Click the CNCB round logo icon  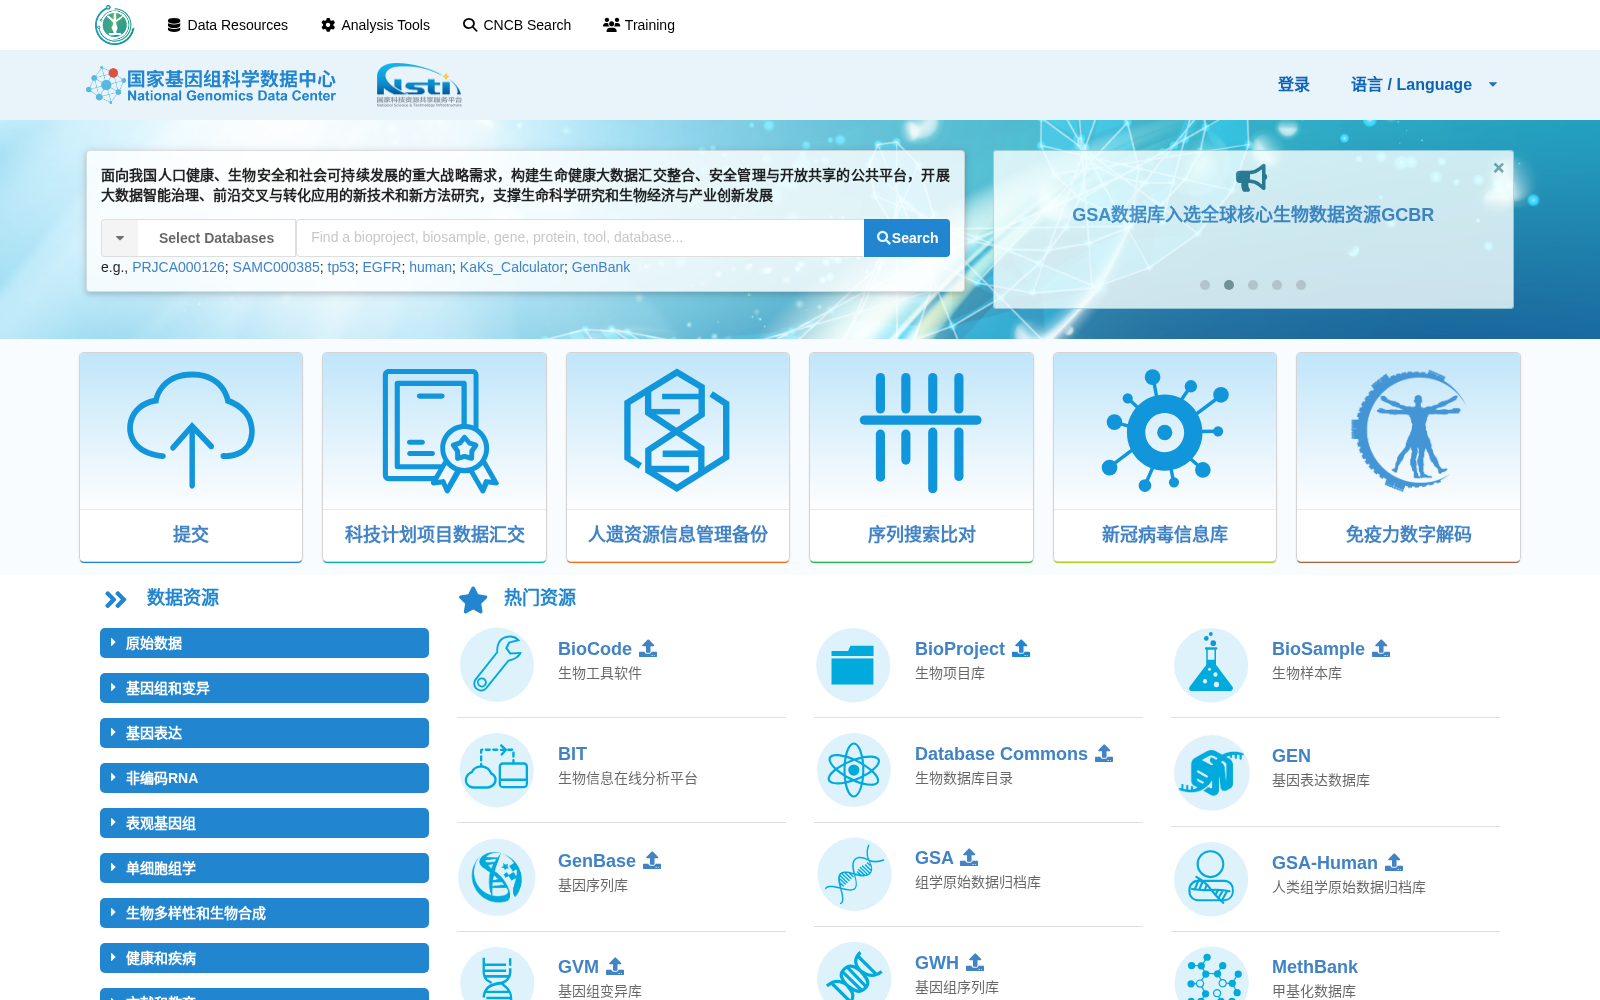tap(114, 25)
